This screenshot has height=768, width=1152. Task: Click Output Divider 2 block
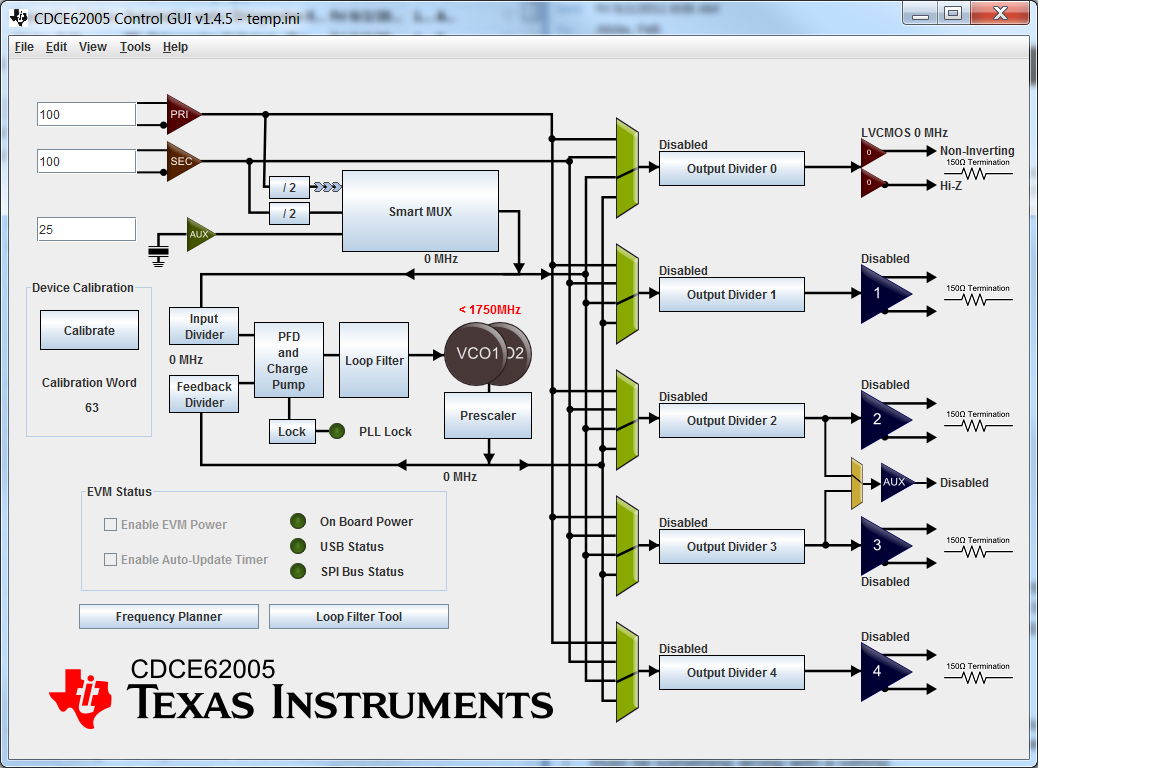(x=732, y=420)
